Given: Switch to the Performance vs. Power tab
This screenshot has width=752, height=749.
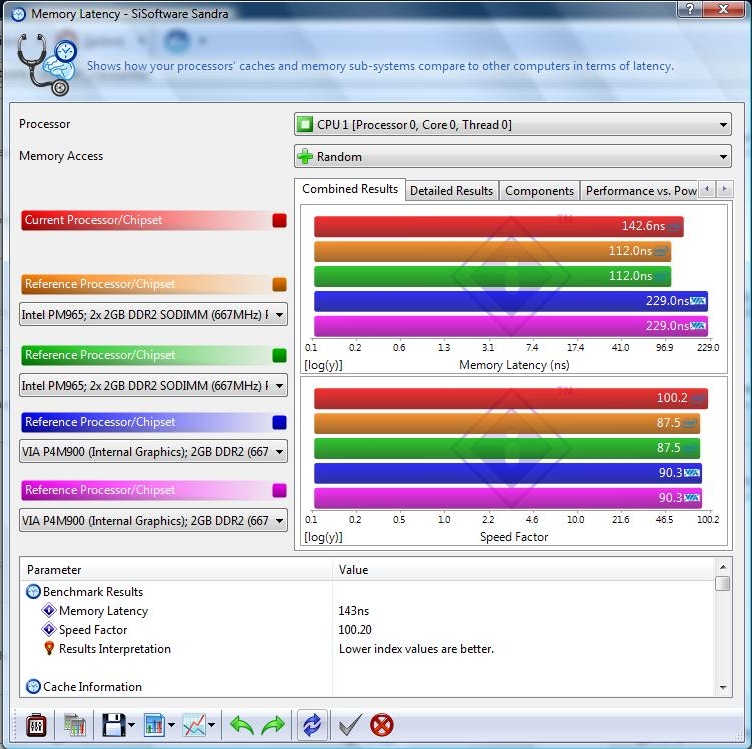Looking at the screenshot, I should (x=640, y=191).
